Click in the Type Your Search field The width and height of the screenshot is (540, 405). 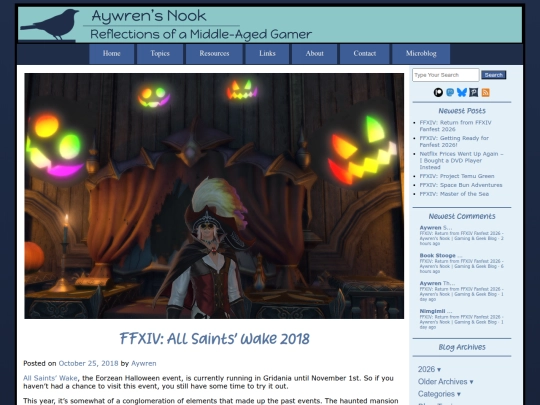[446, 75]
